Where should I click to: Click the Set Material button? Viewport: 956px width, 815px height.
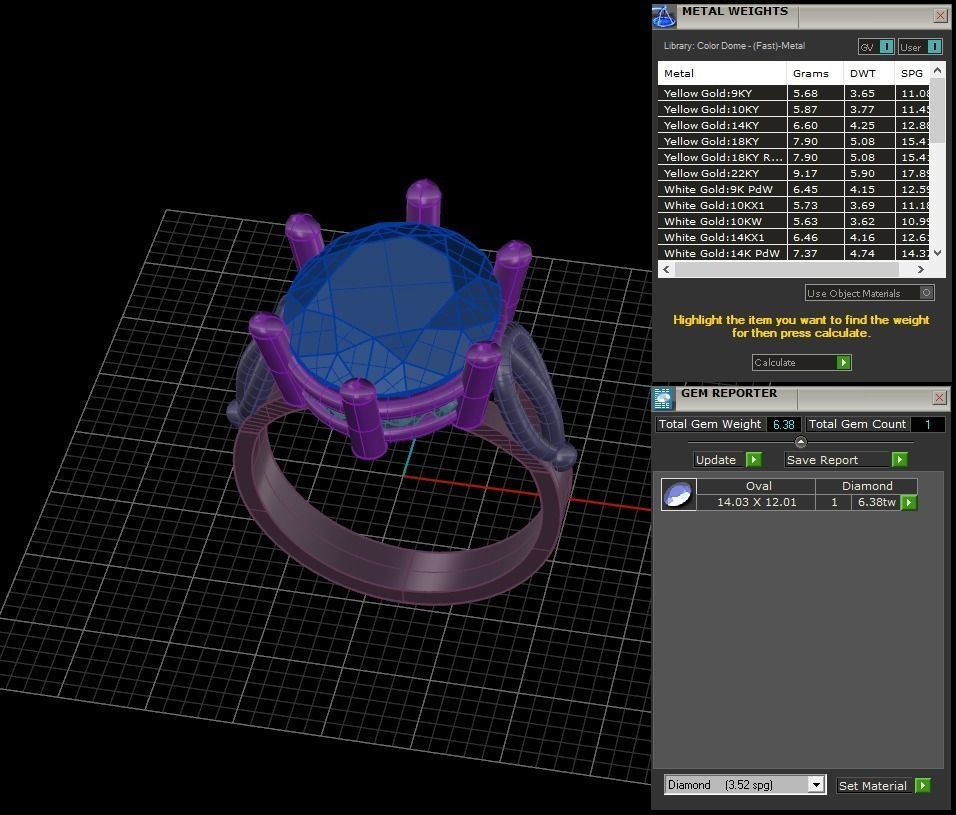coord(883,785)
